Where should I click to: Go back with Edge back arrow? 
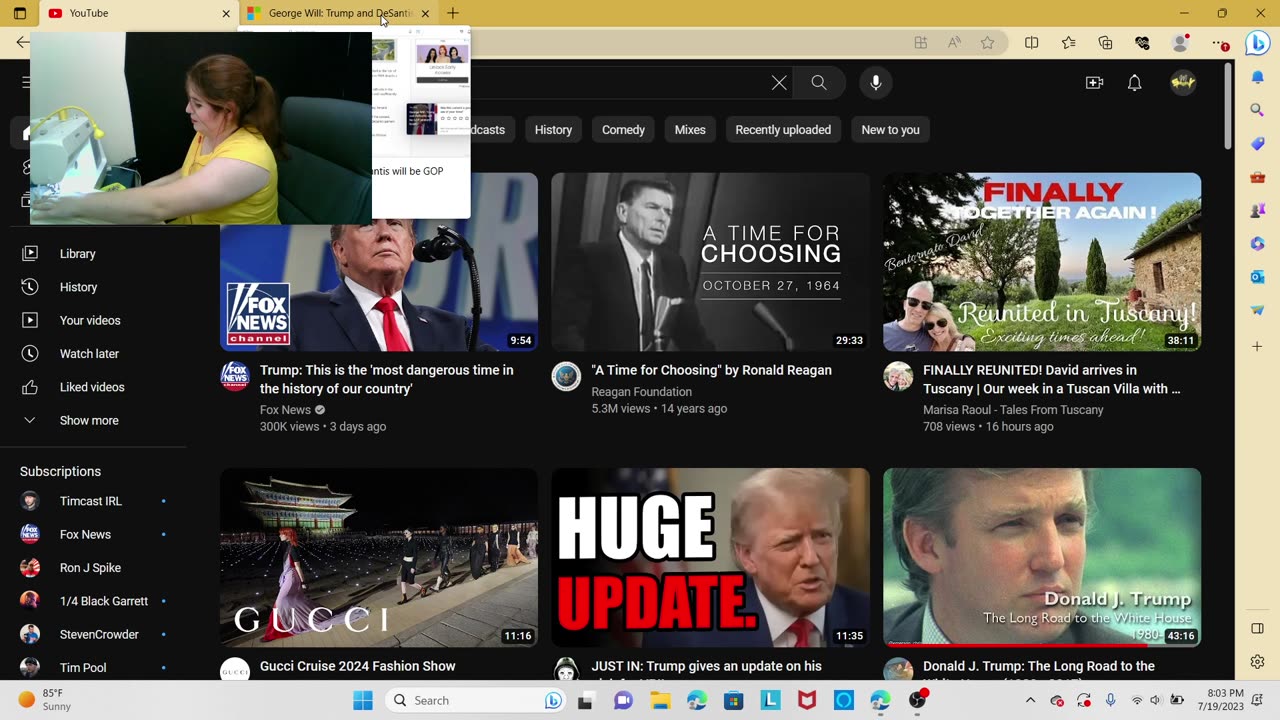coord(22,42)
